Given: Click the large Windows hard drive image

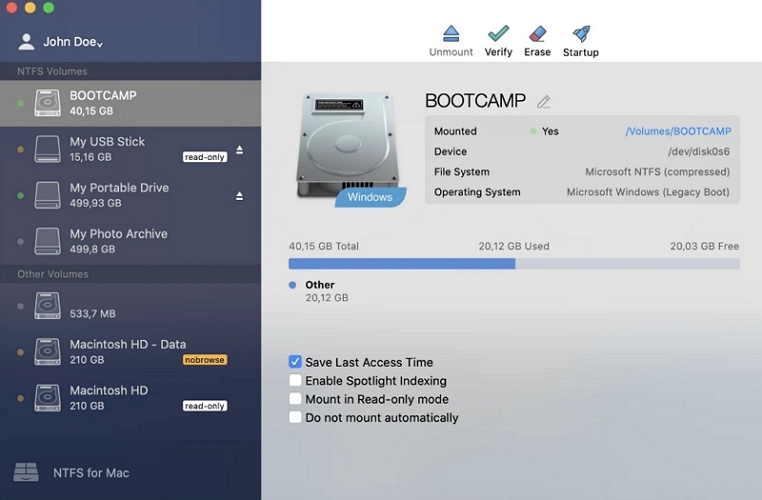Looking at the screenshot, I should tap(347, 146).
